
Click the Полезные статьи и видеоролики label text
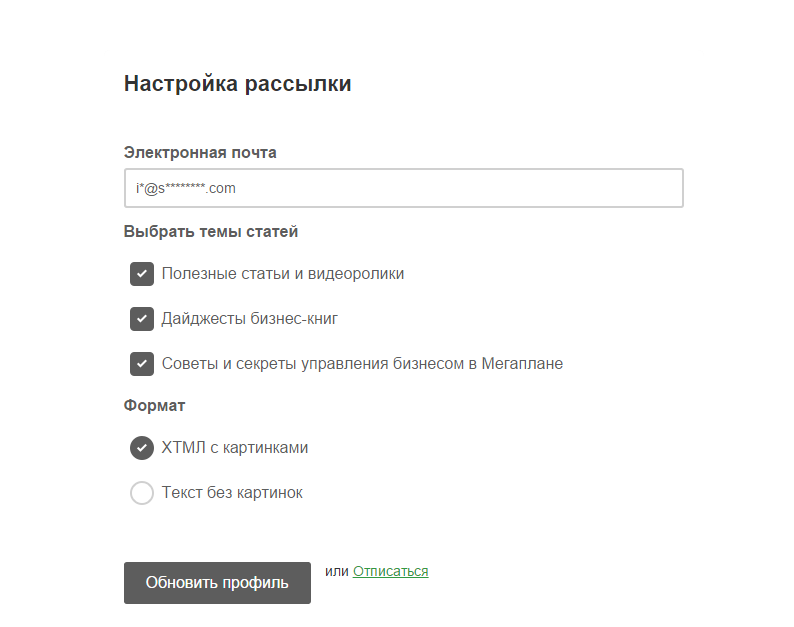[283, 274]
